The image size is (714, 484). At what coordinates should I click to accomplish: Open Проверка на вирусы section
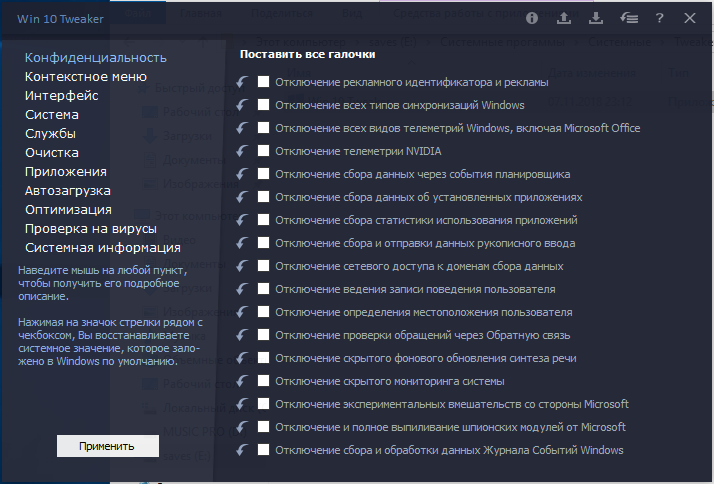pyautogui.click(x=91, y=229)
